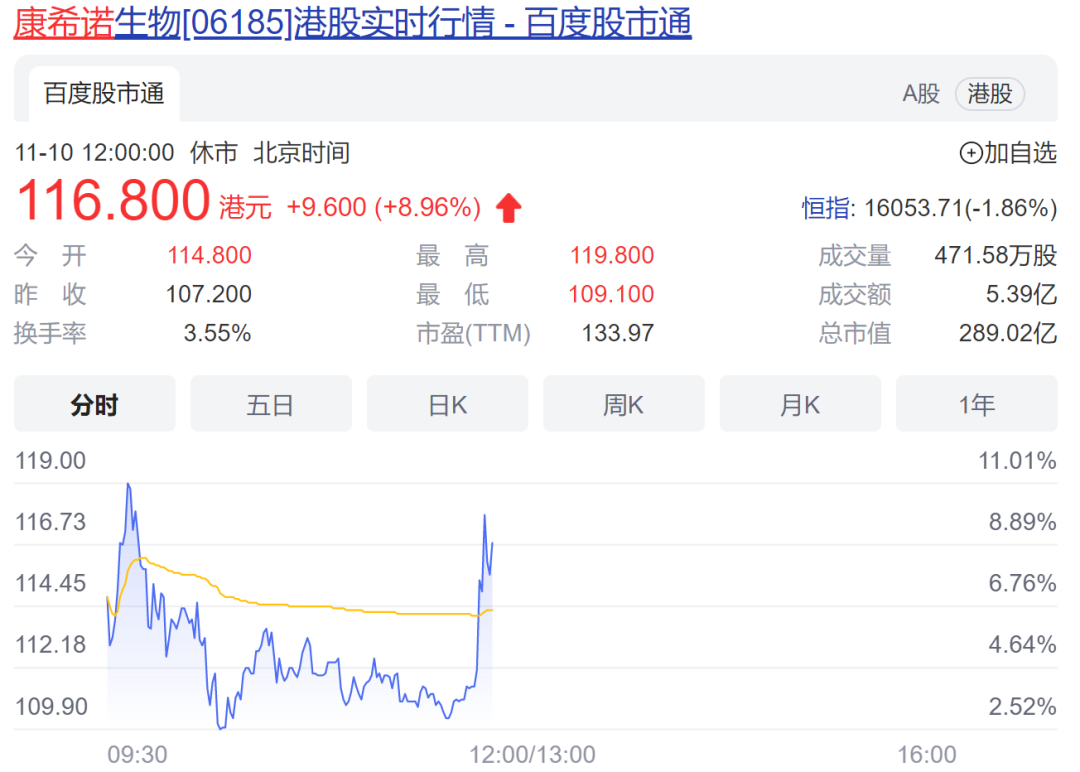Screen dimensions: 1080x772
Task: Click the 09:30 time axis label
Action: click(x=137, y=755)
